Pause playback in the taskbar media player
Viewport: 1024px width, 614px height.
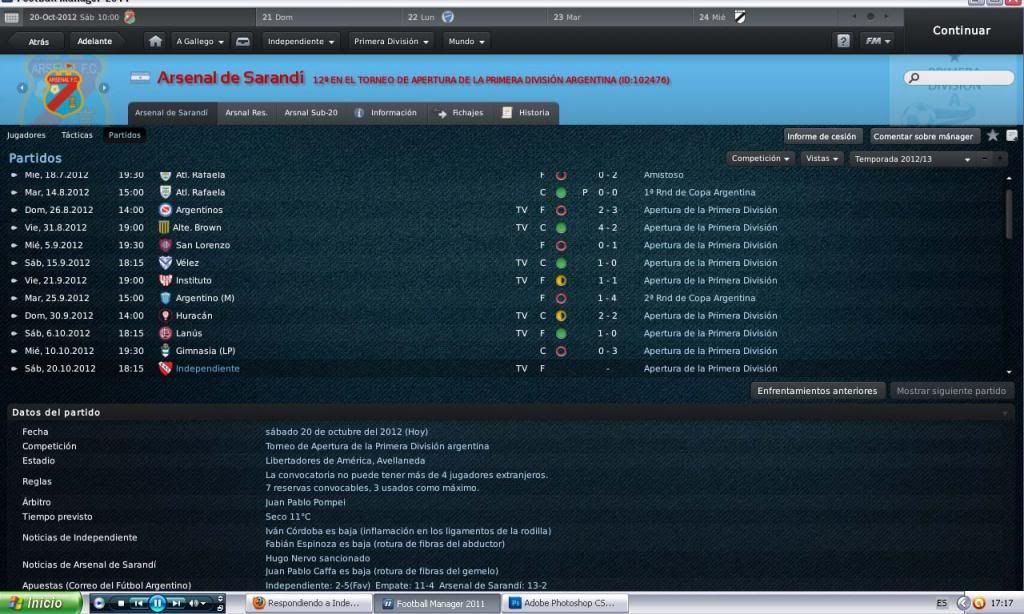point(157,604)
